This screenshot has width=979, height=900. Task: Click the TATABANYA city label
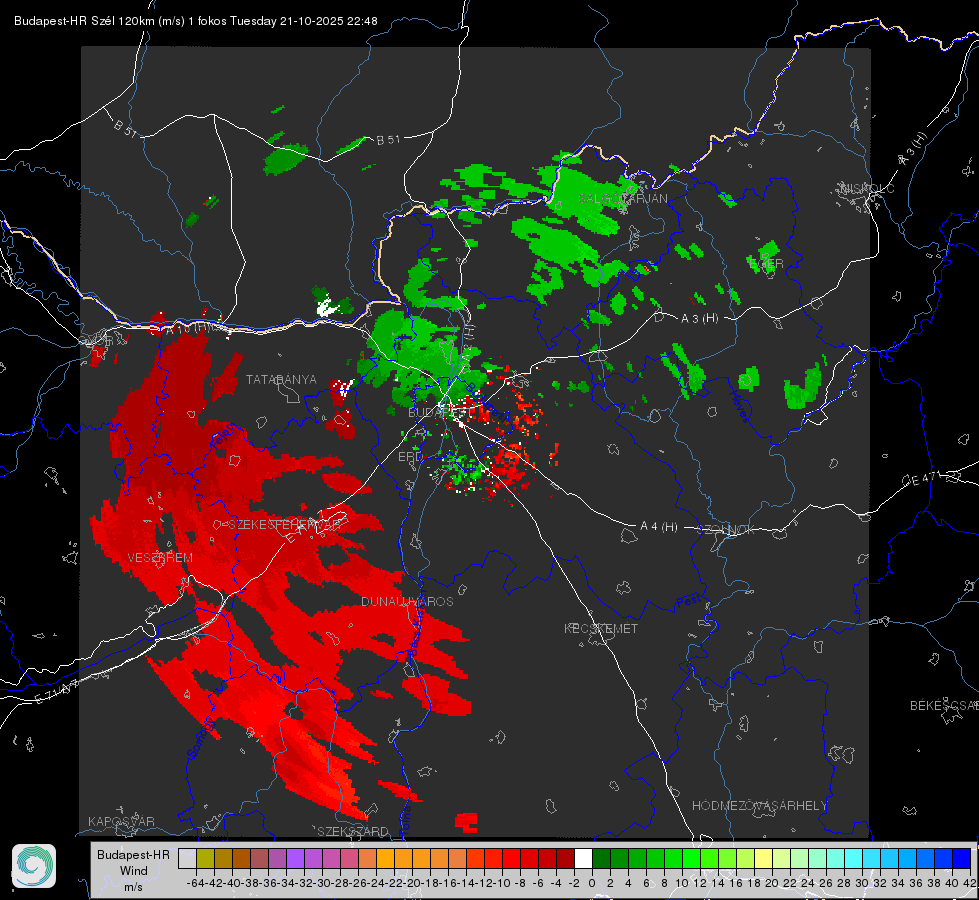pos(281,380)
